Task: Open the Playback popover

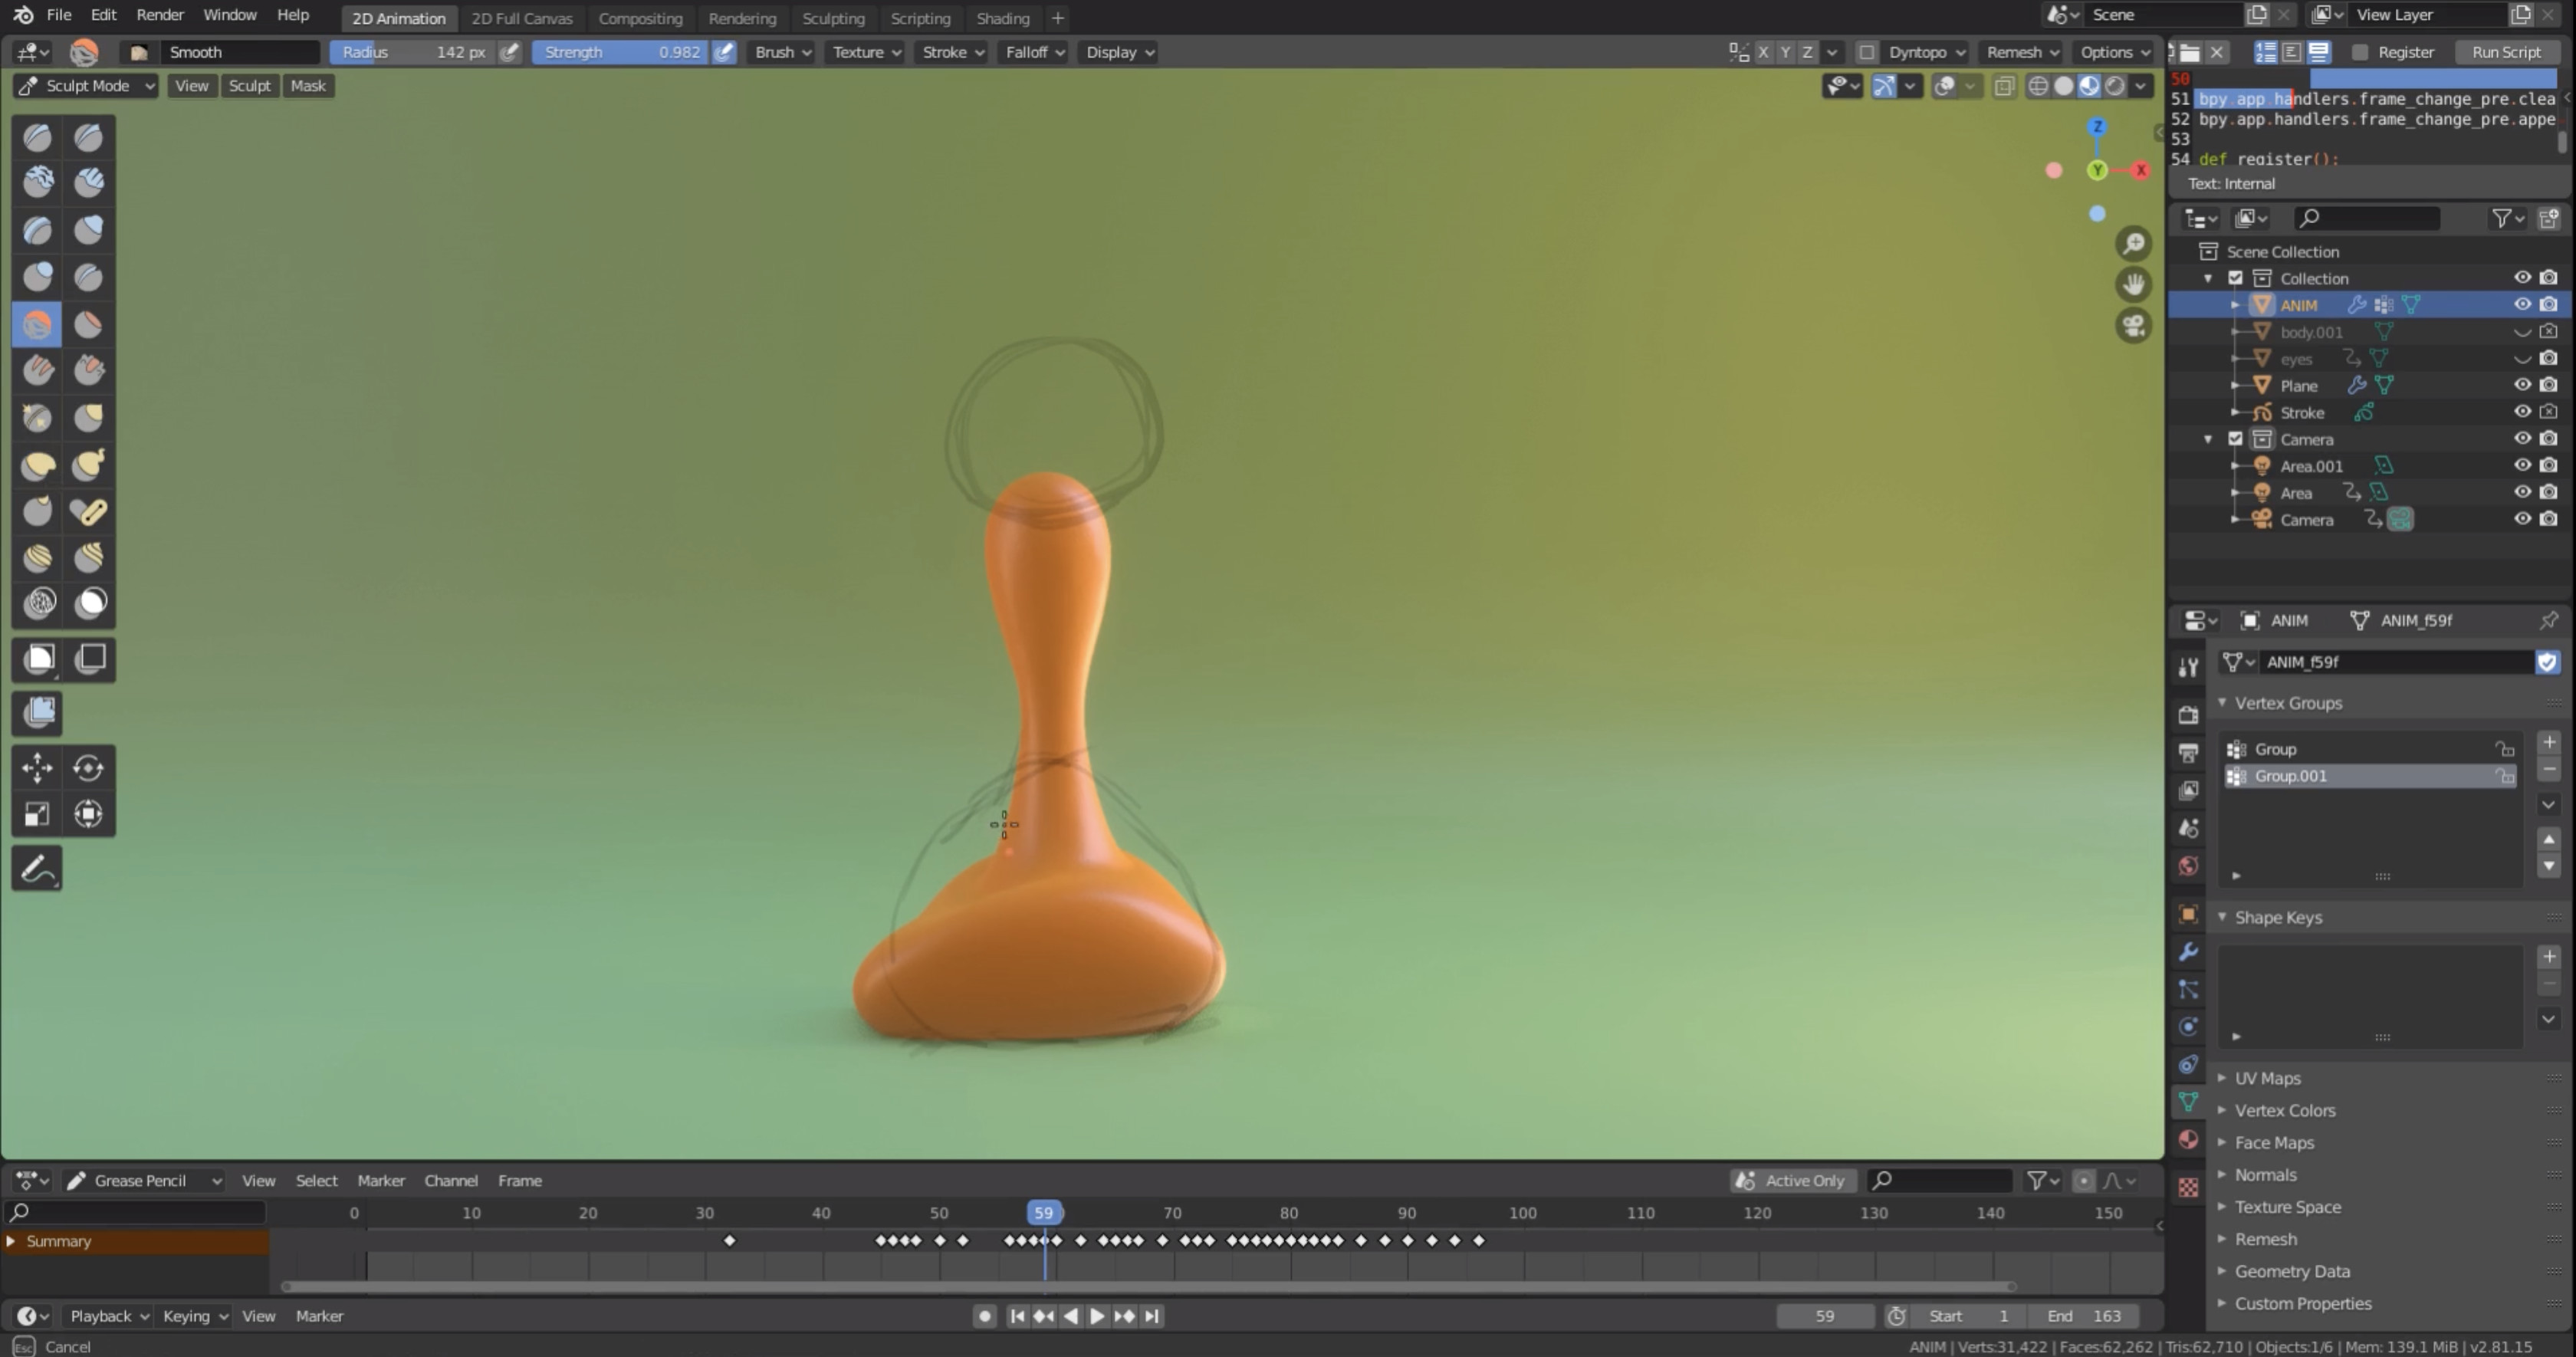Action: click(108, 1316)
